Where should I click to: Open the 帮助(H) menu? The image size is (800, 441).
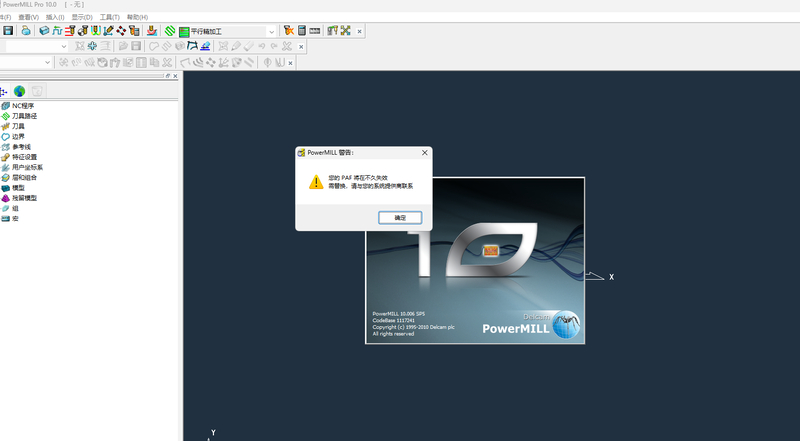(x=137, y=17)
